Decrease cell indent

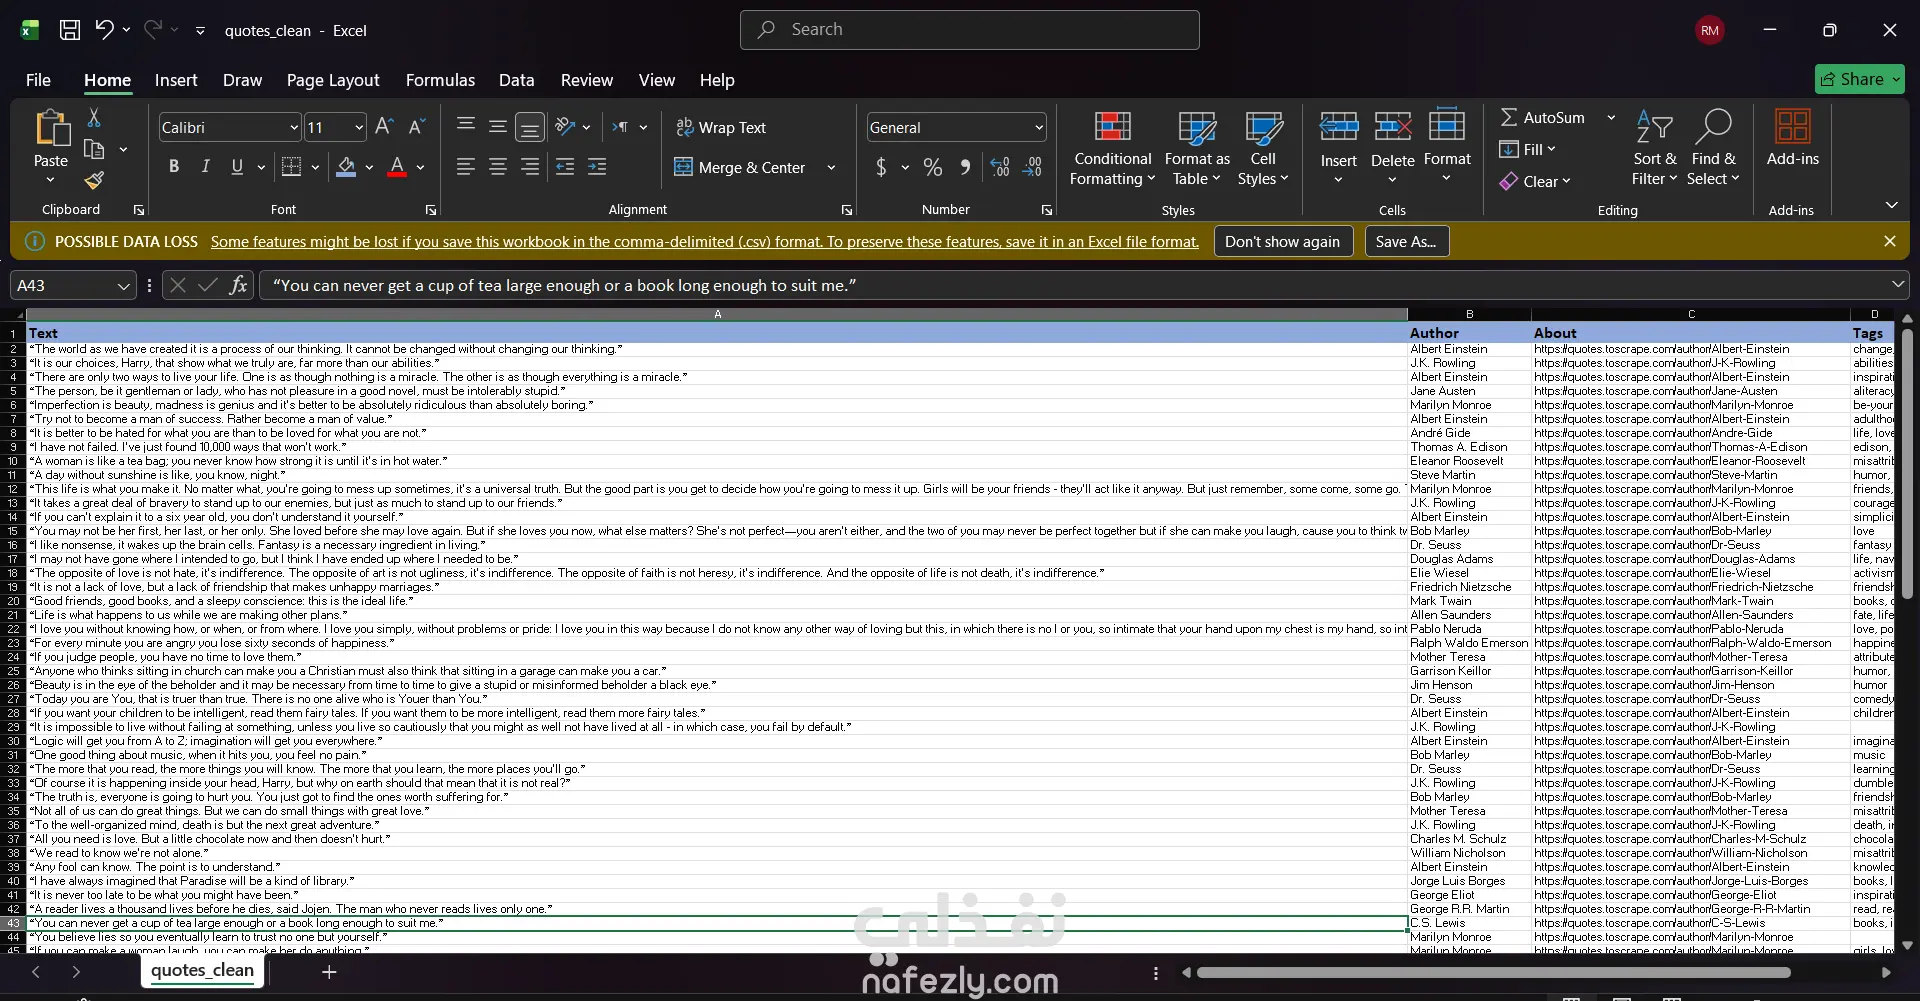coord(565,167)
